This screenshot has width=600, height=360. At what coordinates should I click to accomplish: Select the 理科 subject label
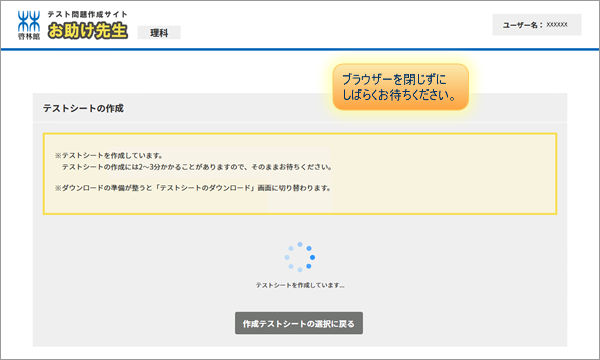(159, 33)
